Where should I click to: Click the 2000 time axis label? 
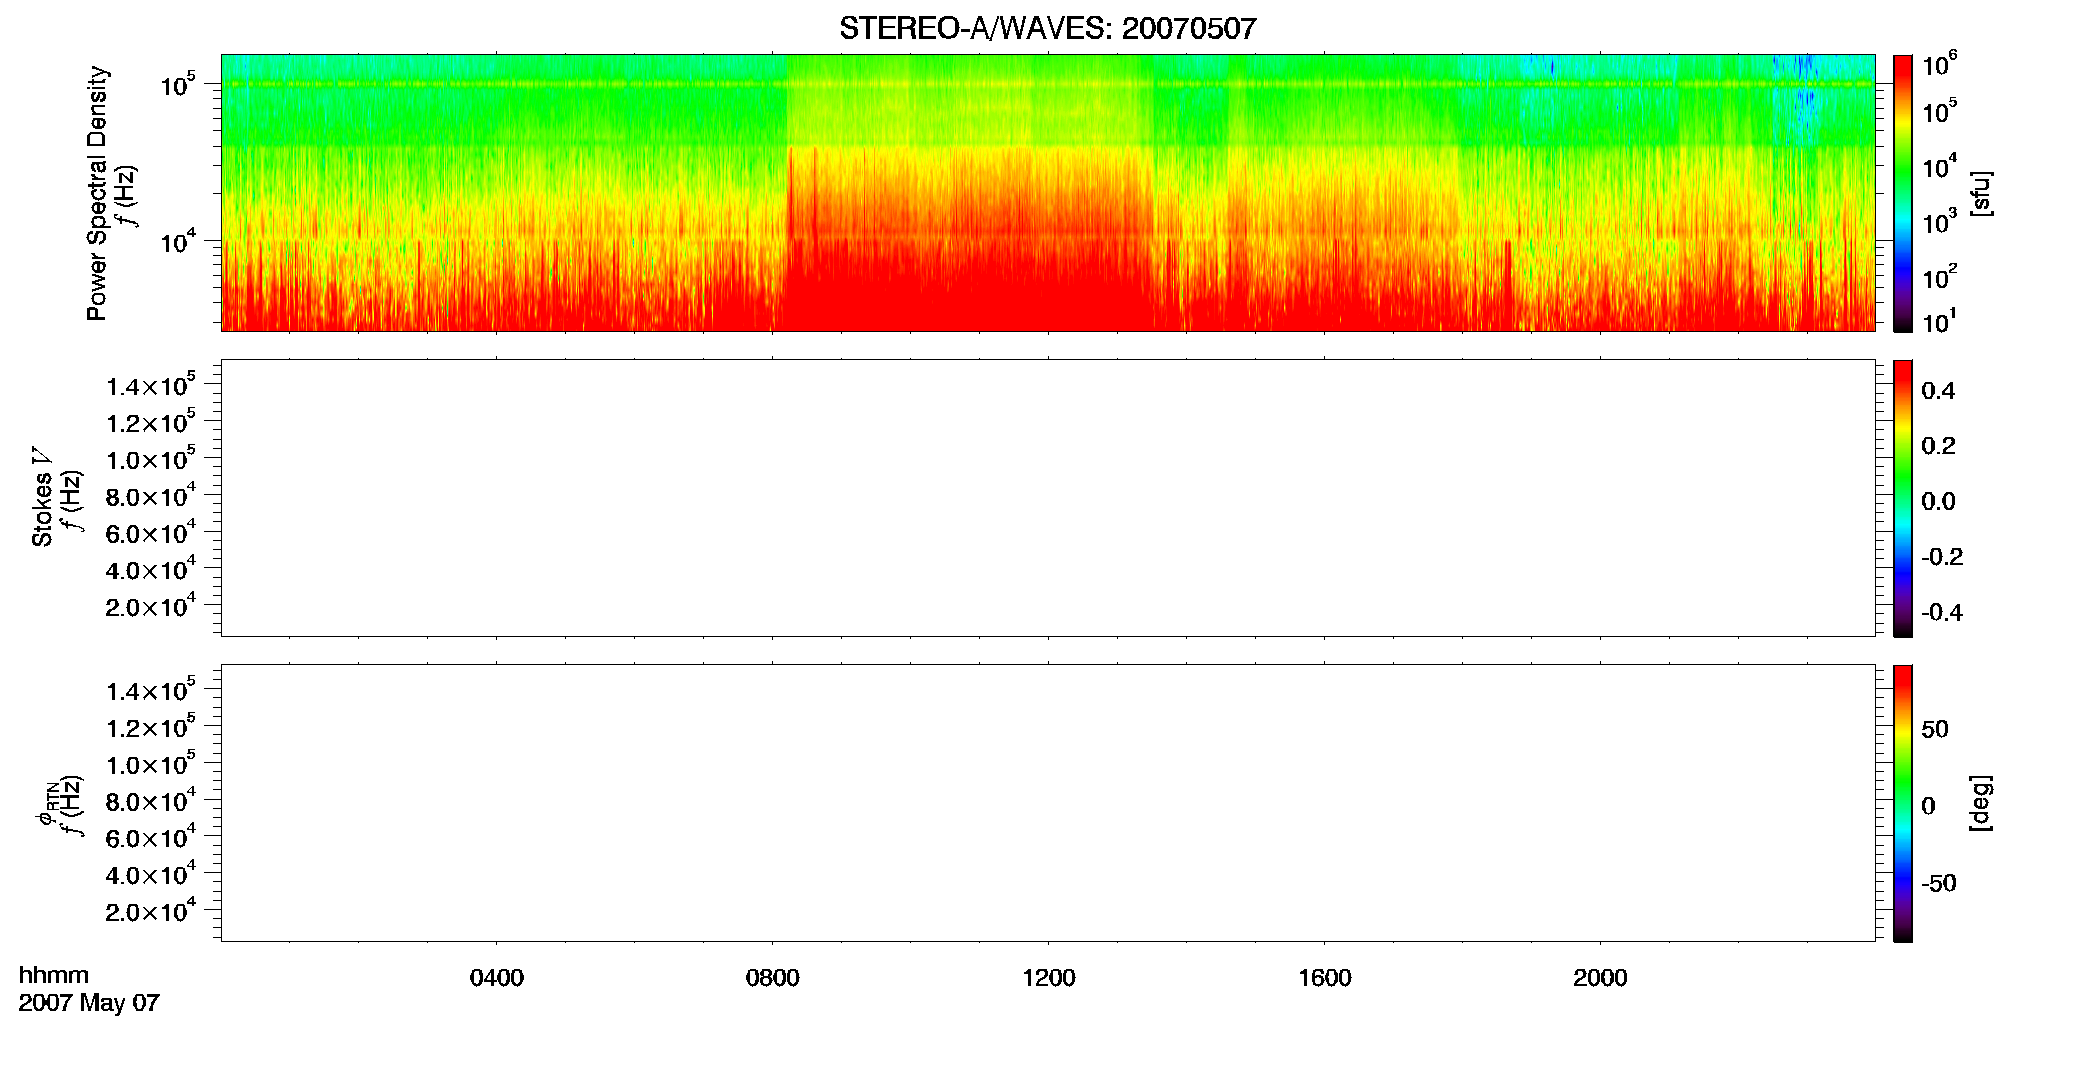click(x=1600, y=978)
